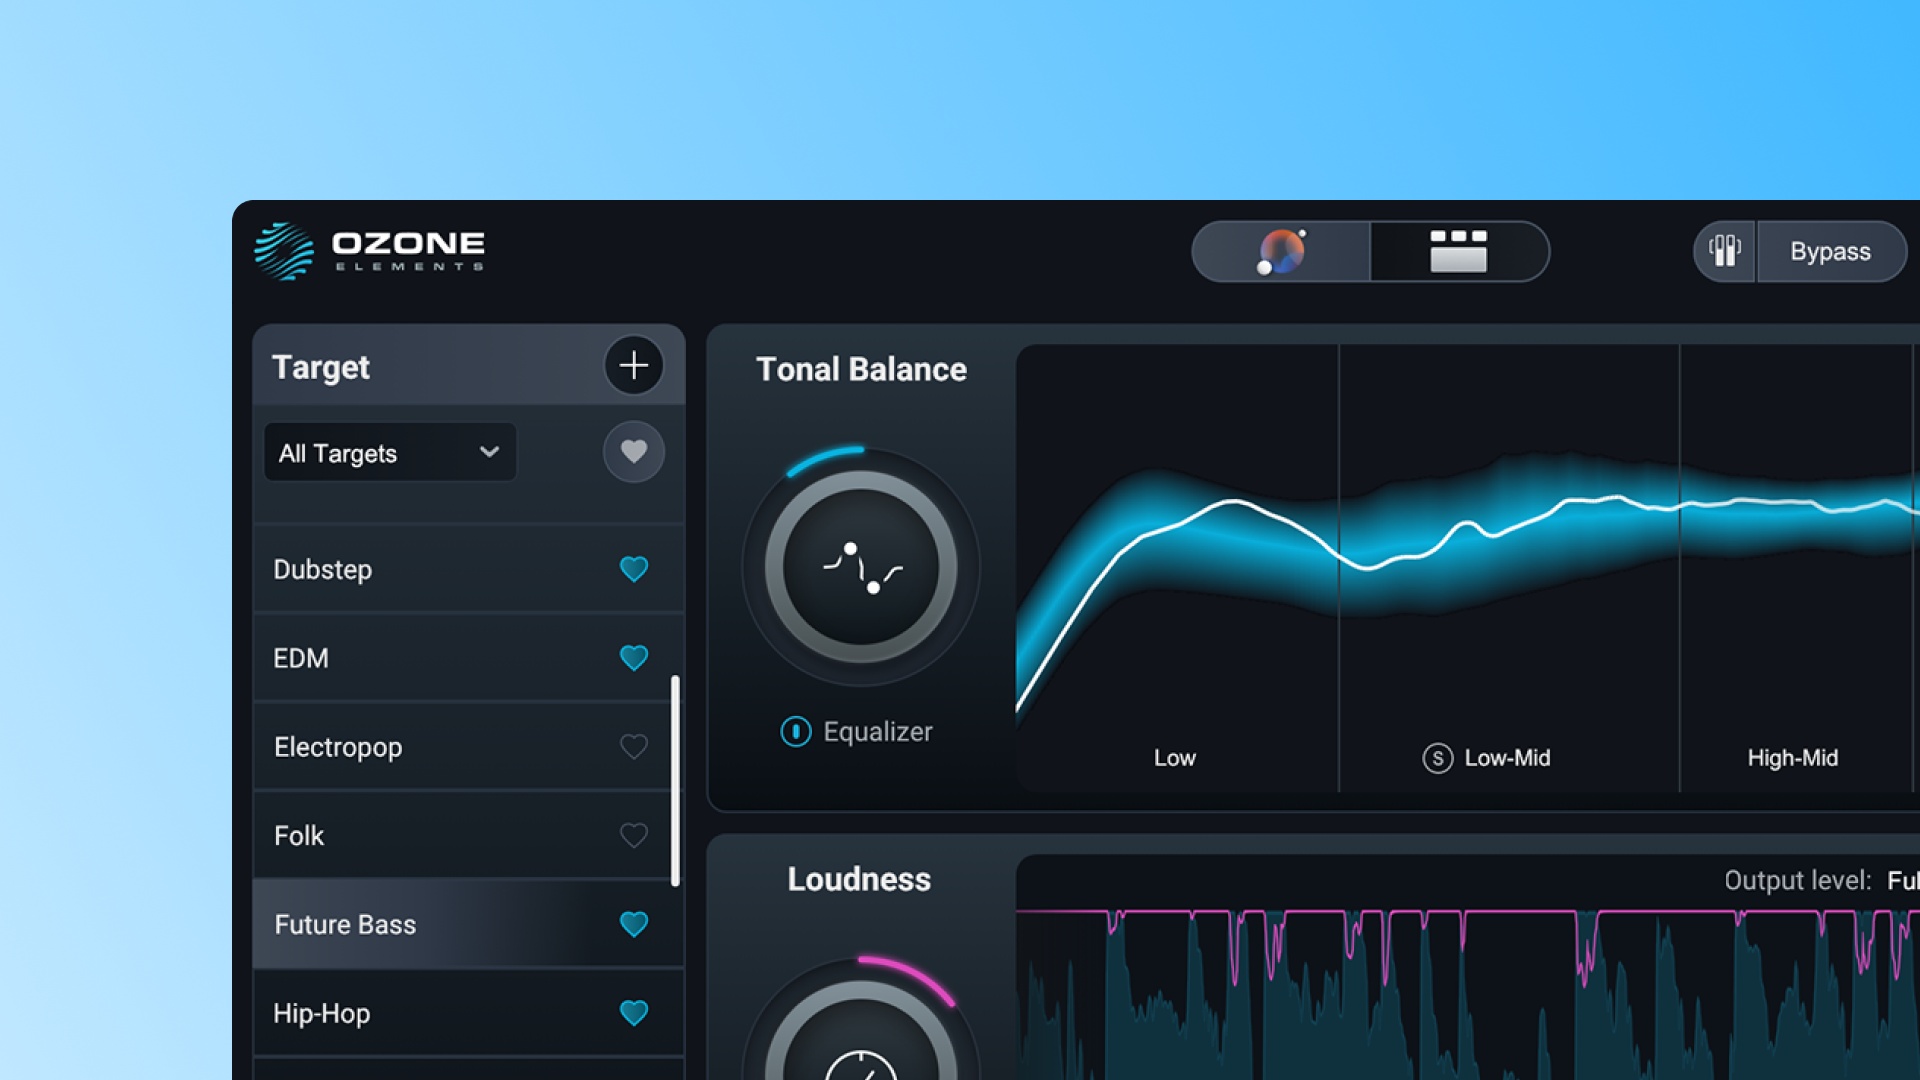Click the Equalizer label
This screenshot has height=1080, width=1920.
click(877, 732)
